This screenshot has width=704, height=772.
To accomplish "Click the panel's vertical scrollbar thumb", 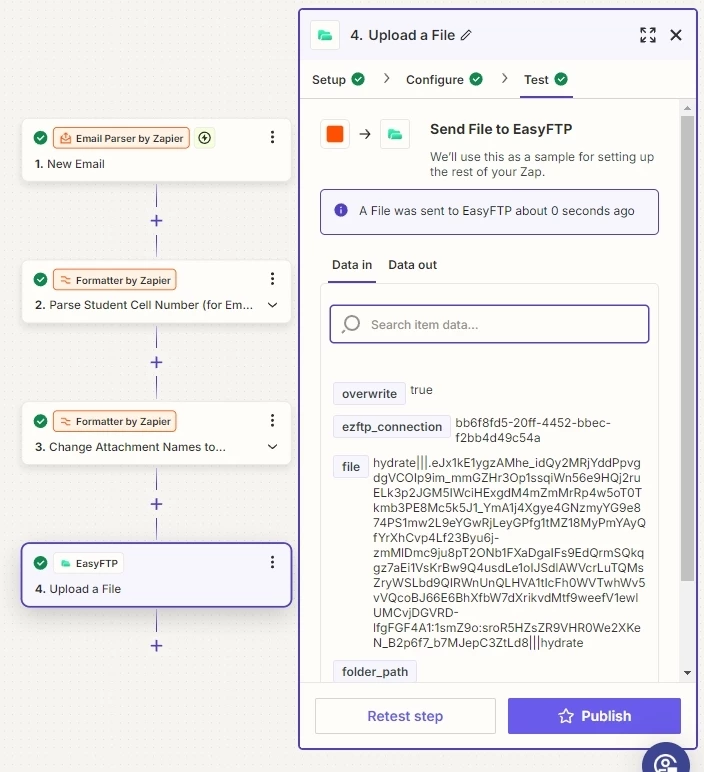I will click(x=687, y=349).
